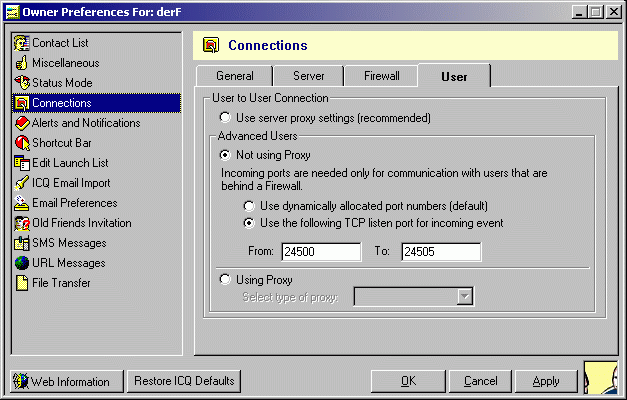The height and width of the screenshot is (400, 627).
Task: Click the Restore ICQ Defaults button
Action: pos(184,381)
